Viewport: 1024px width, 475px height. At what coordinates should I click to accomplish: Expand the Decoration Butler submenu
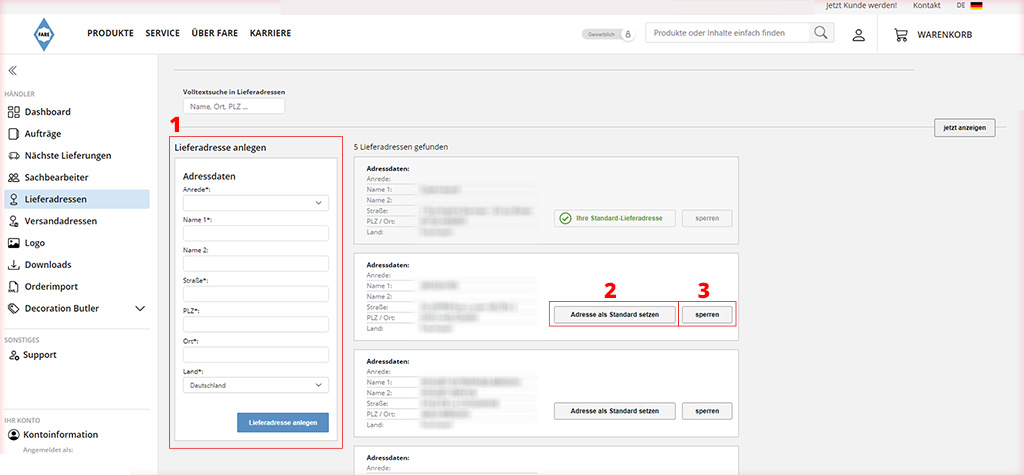click(140, 309)
